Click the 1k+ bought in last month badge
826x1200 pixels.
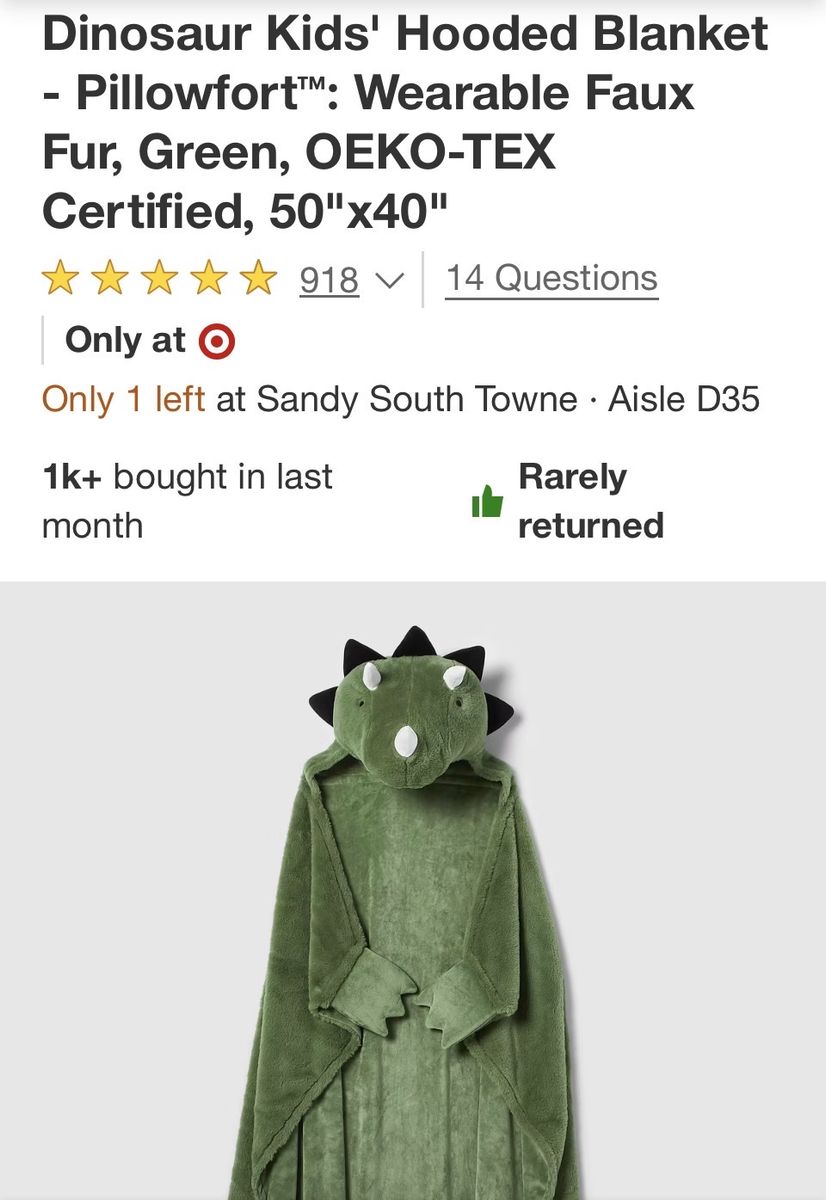(187, 500)
